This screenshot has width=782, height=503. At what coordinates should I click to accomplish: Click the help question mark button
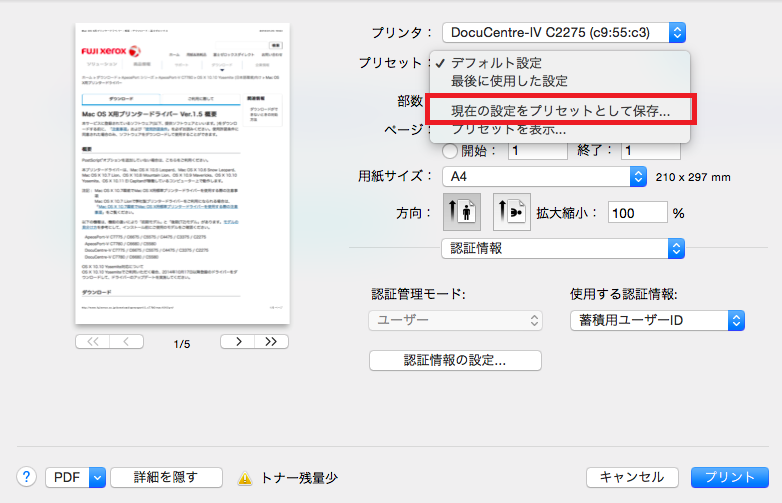point(27,477)
